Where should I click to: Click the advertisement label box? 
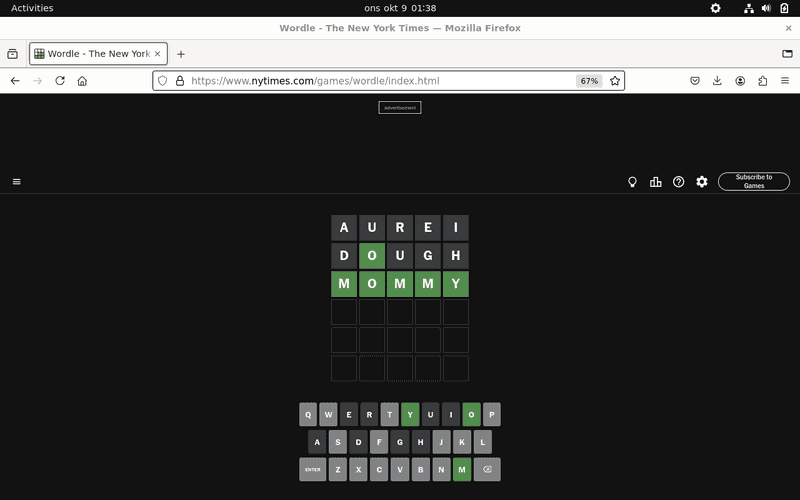400,108
